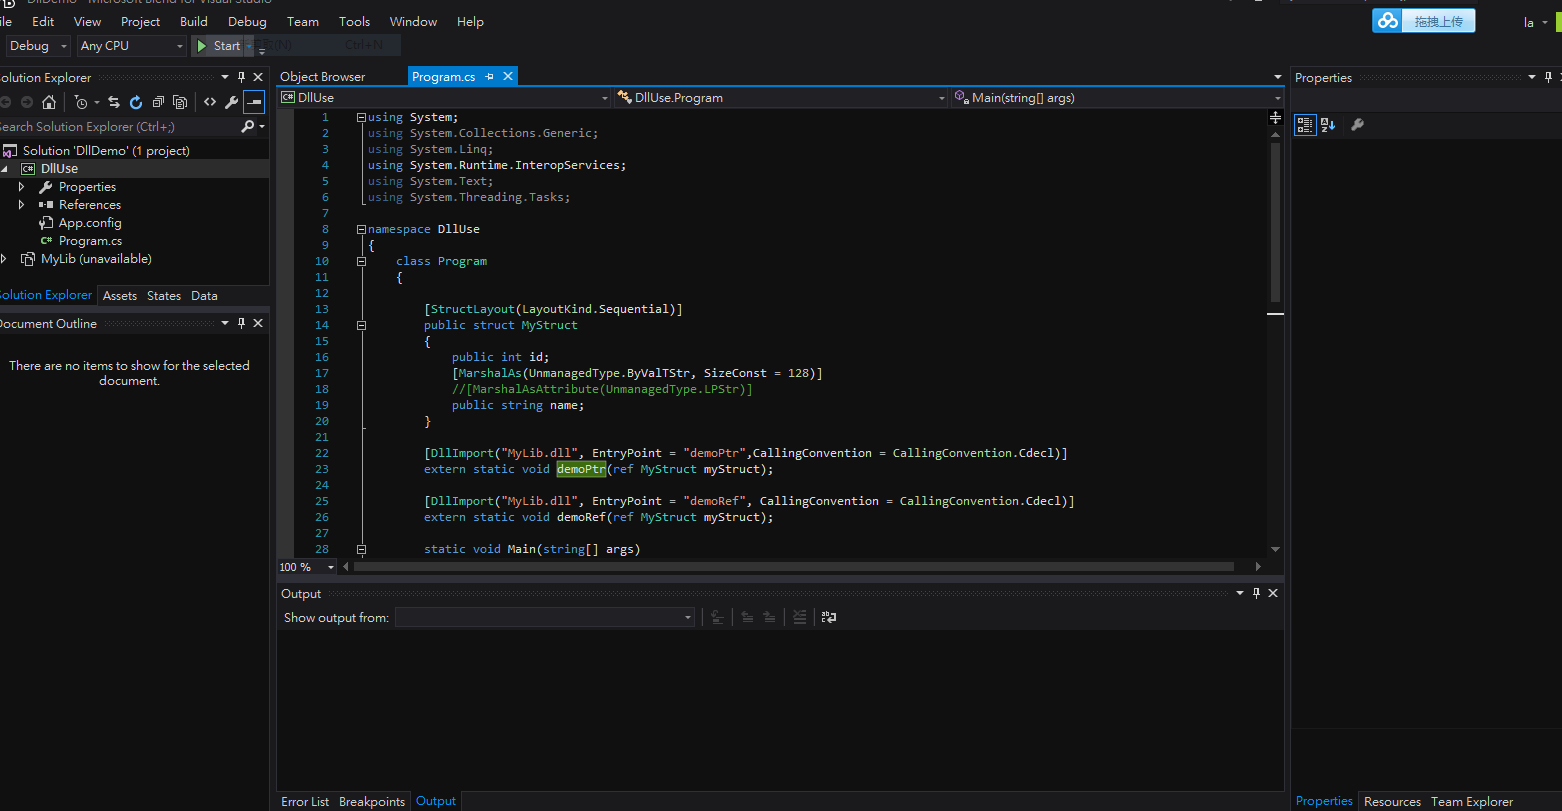The image size is (1562, 811).
Task: Expand Properties node in solution tree
Action: click(22, 187)
